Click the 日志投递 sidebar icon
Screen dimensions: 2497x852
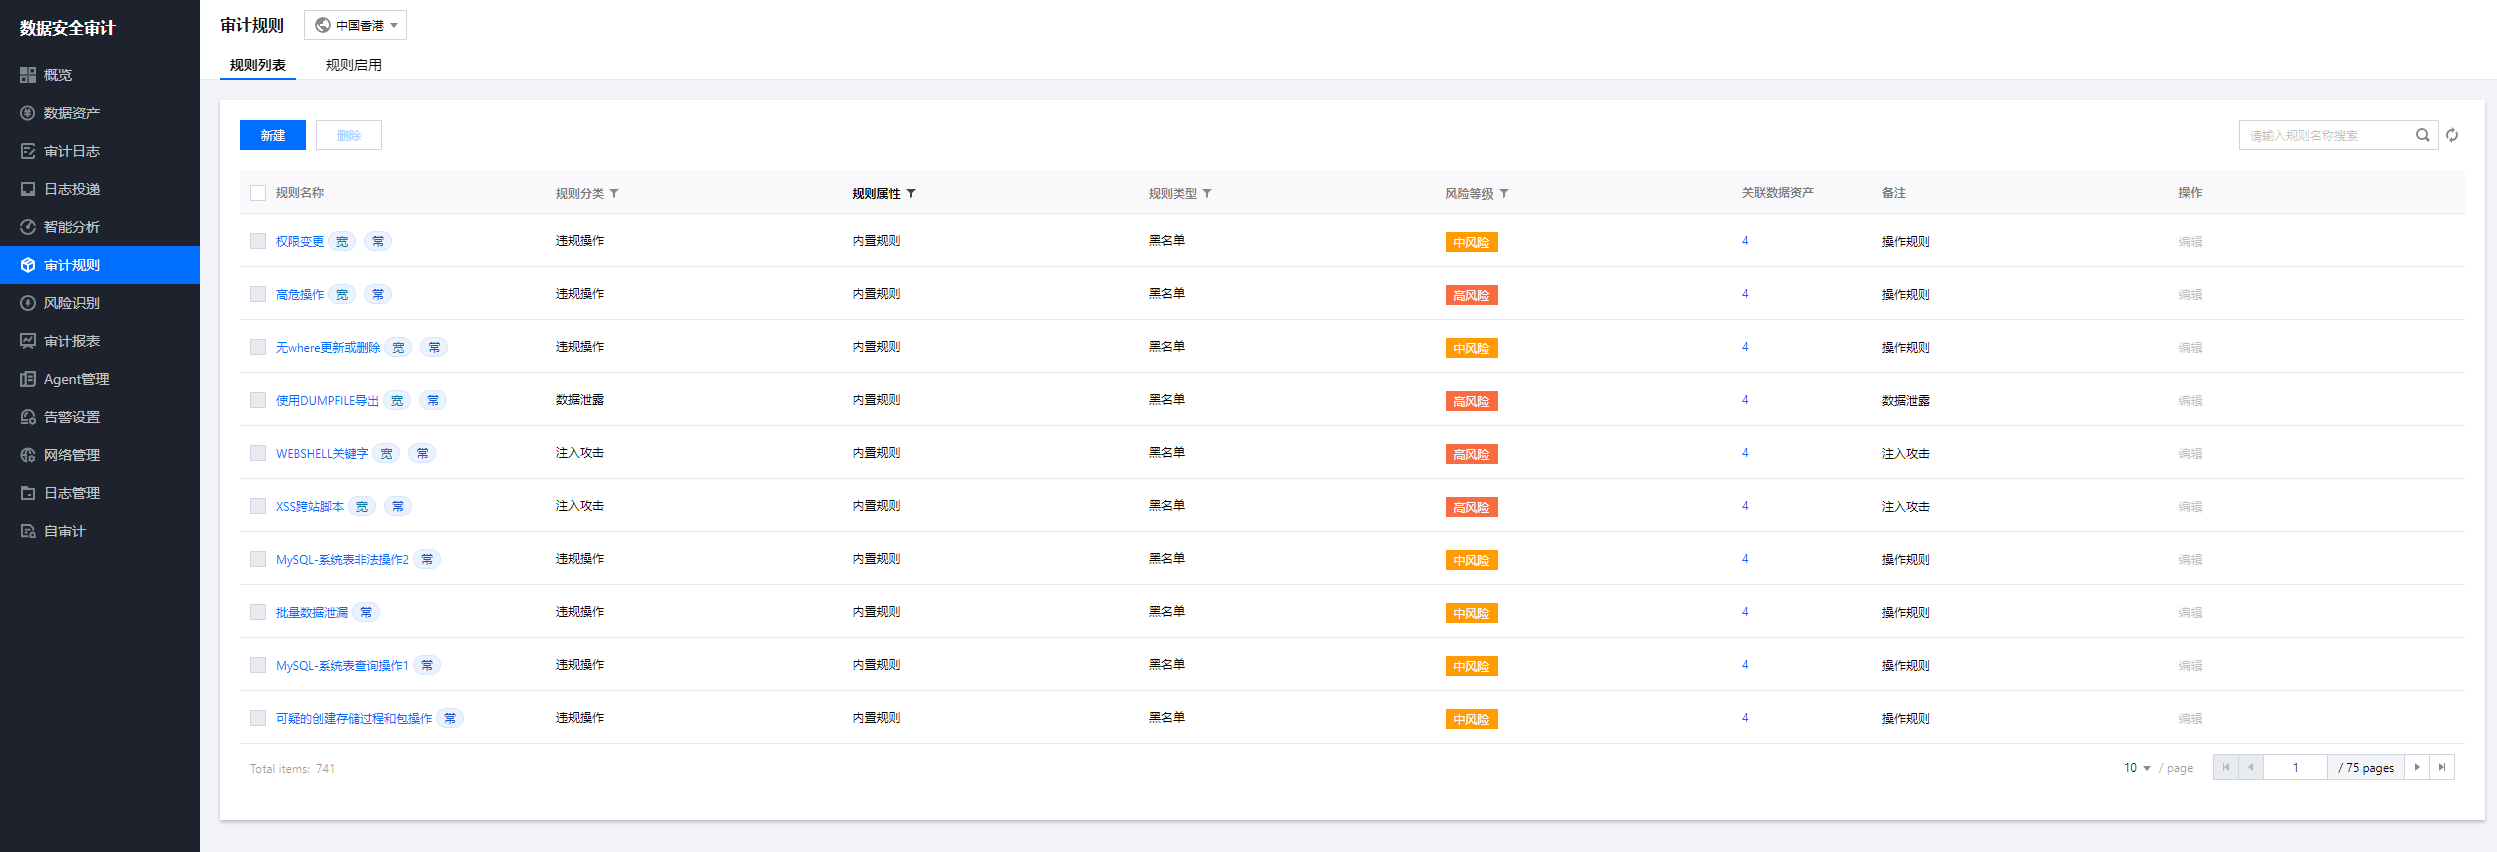click(28, 189)
